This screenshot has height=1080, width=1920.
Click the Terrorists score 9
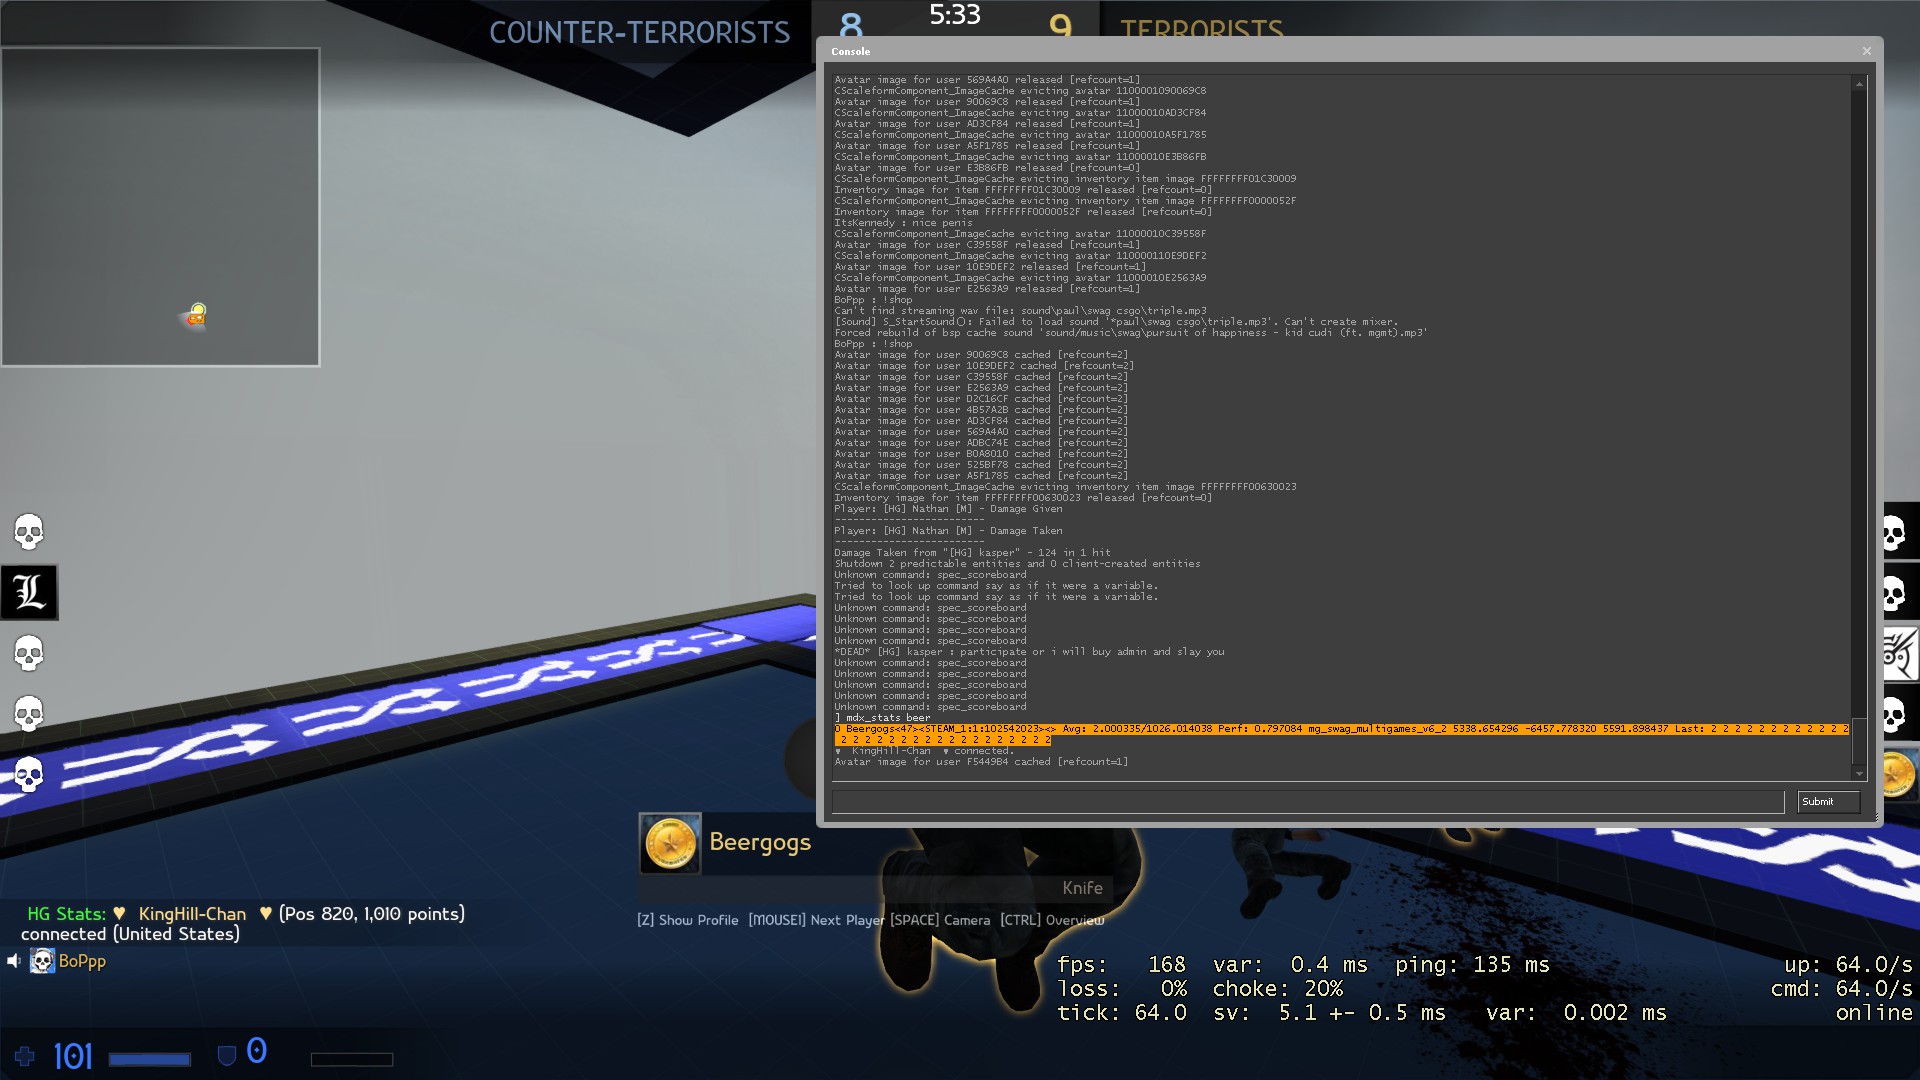click(x=1061, y=25)
